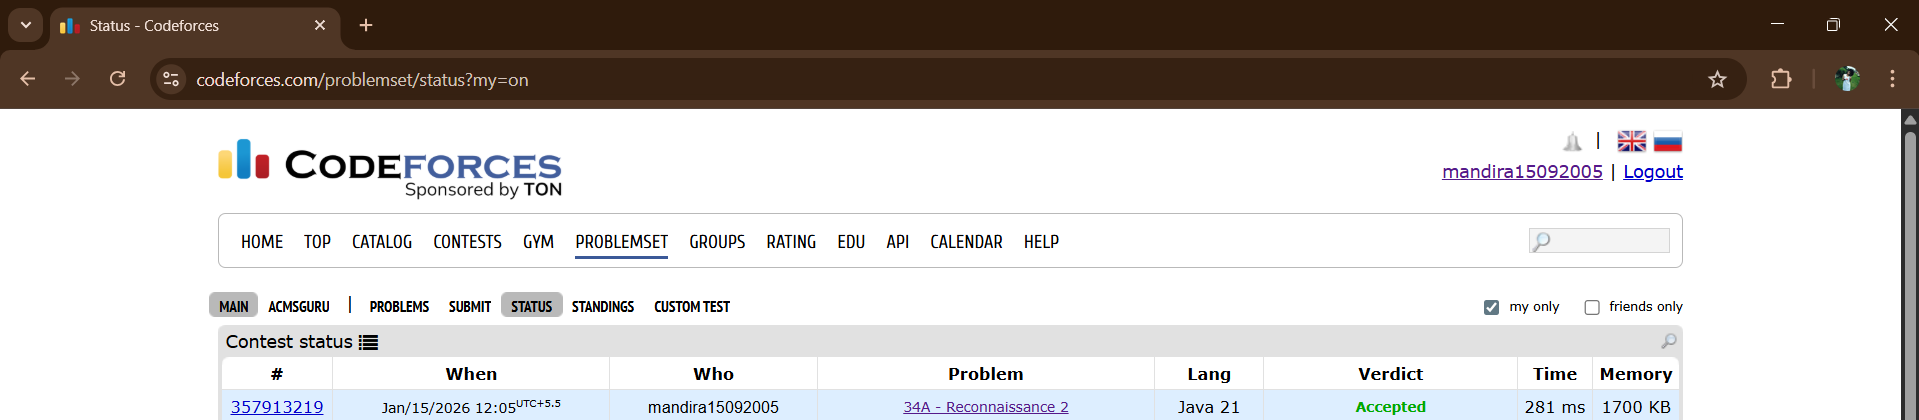Open the GYM menu item
The height and width of the screenshot is (420, 1919).
click(x=538, y=242)
